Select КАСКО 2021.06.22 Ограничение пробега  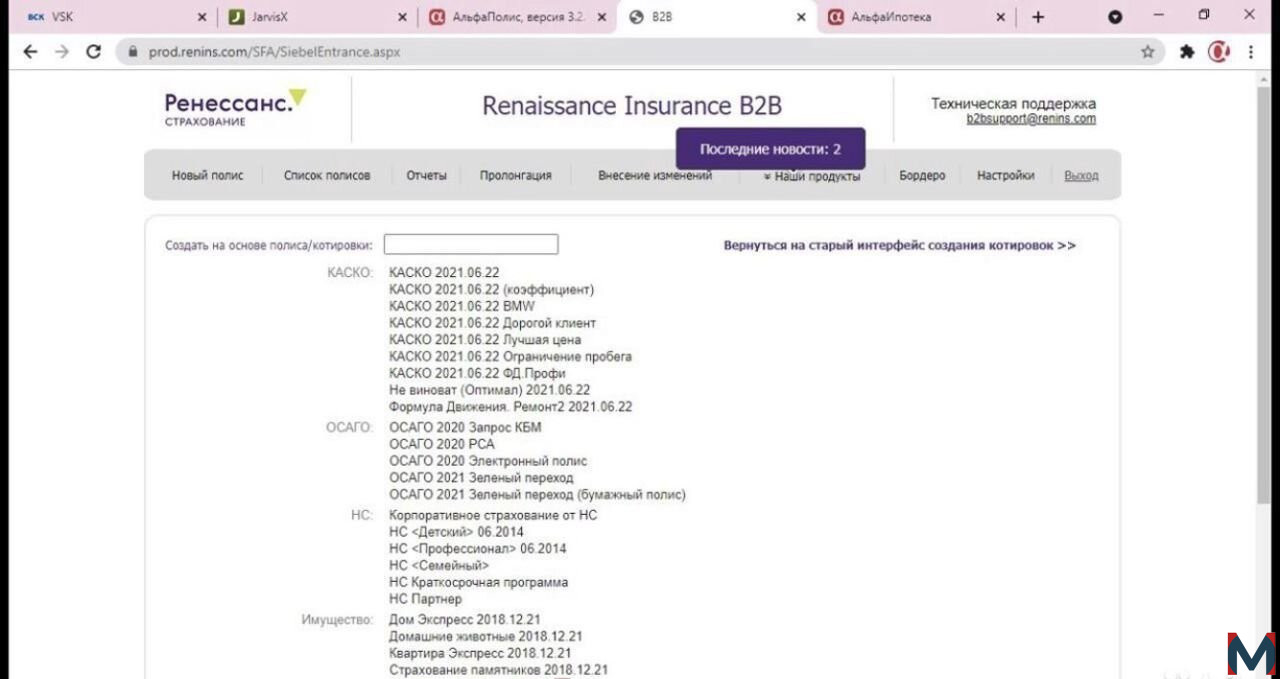coord(510,356)
